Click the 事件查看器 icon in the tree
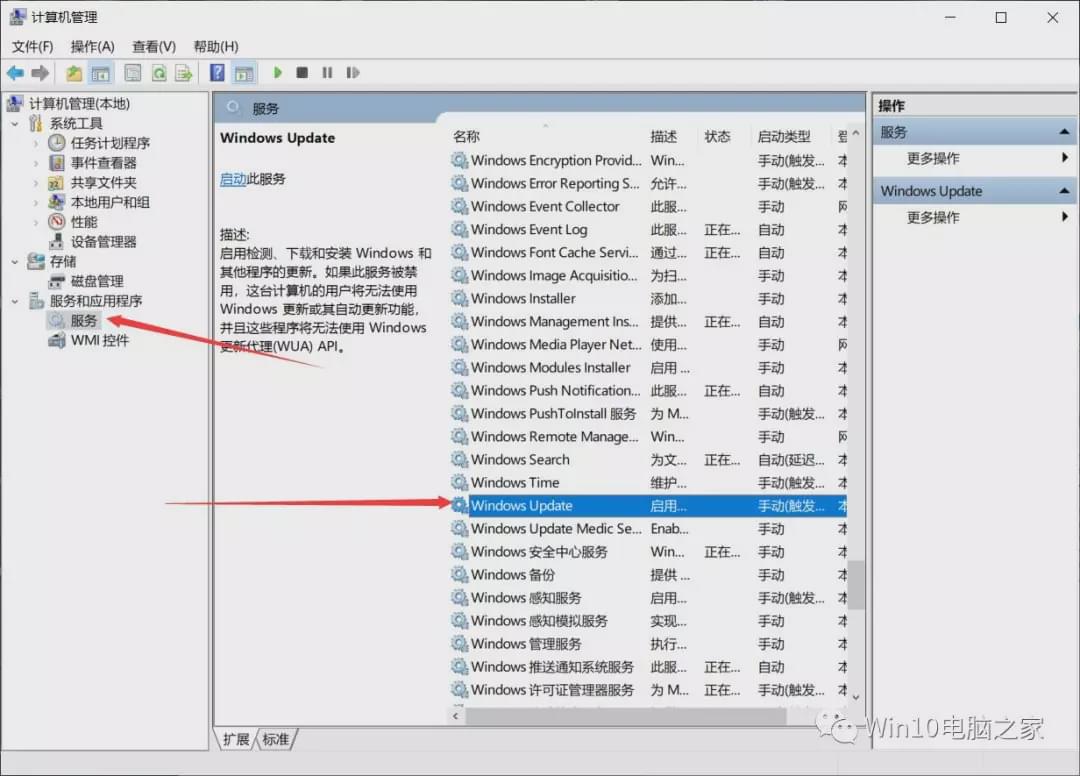Screen dimensions: 1080x776 pyautogui.click(x=56, y=163)
